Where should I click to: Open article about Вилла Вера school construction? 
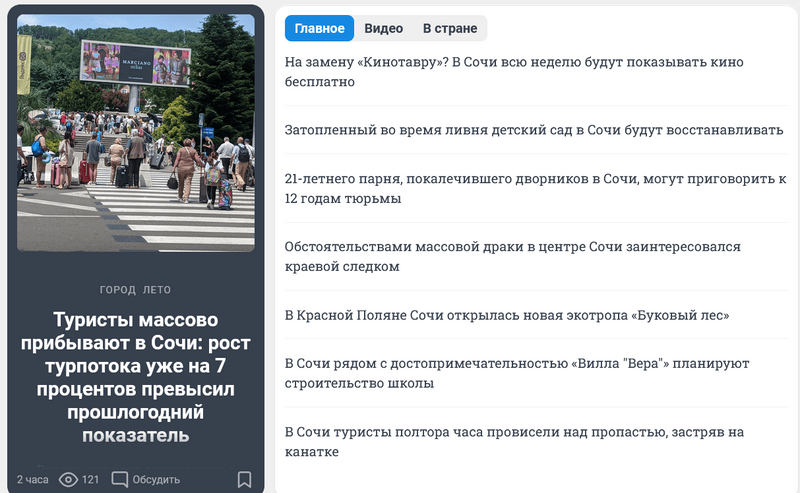[x=517, y=373]
